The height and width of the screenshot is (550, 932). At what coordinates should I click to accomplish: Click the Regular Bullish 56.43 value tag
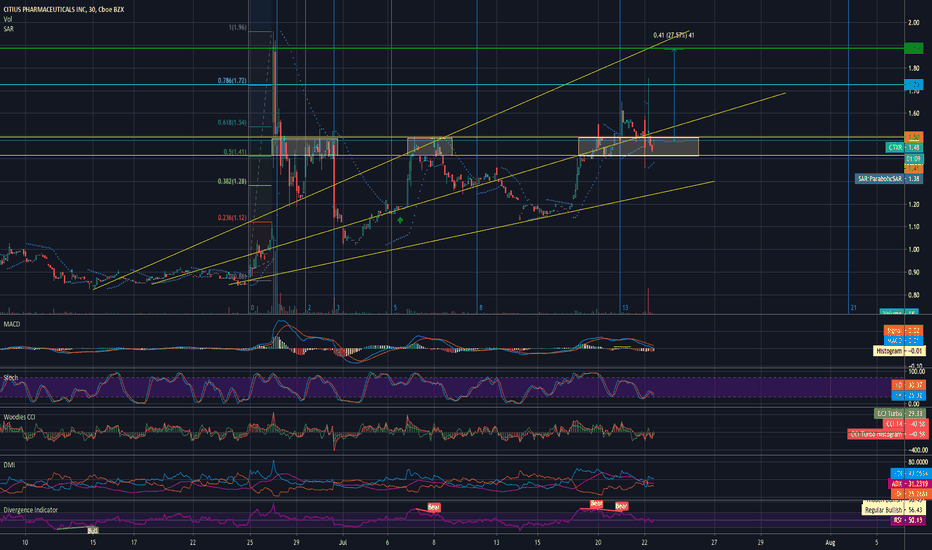coord(893,510)
